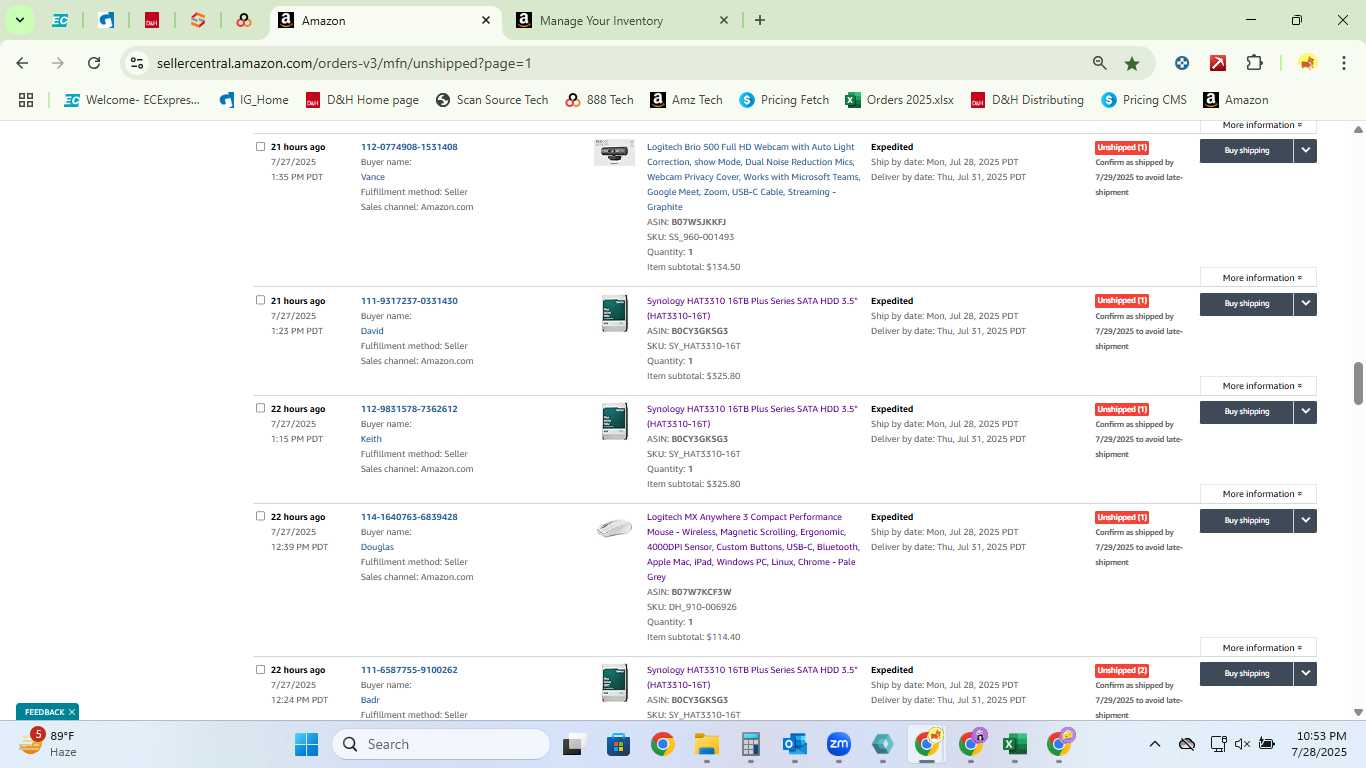Open IG_Home bookmark

click(254, 100)
